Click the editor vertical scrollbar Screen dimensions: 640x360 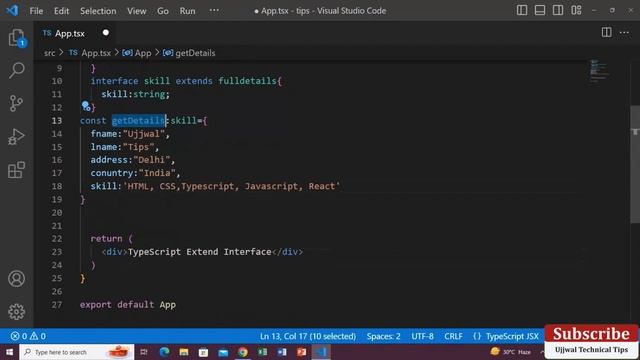pos(635,163)
